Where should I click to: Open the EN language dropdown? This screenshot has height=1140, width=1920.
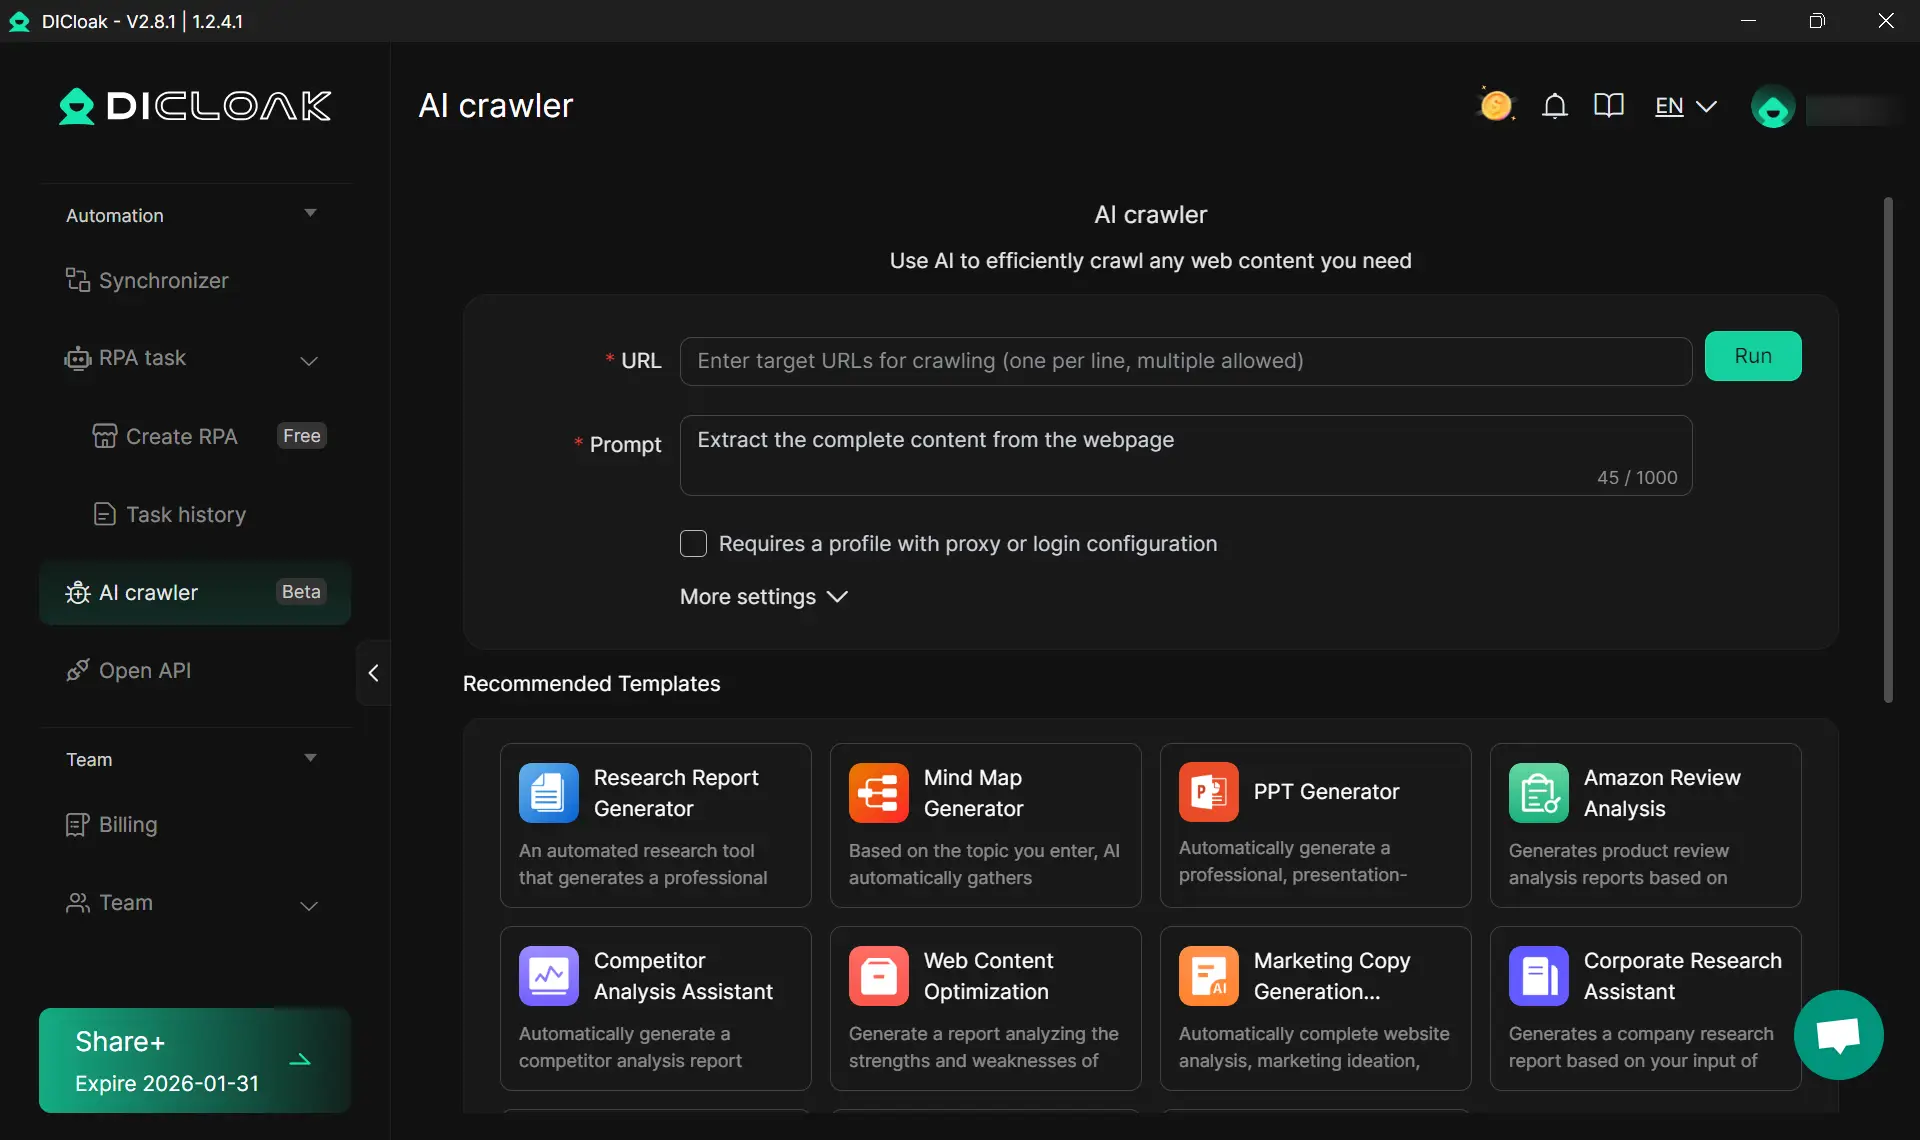1685,106
